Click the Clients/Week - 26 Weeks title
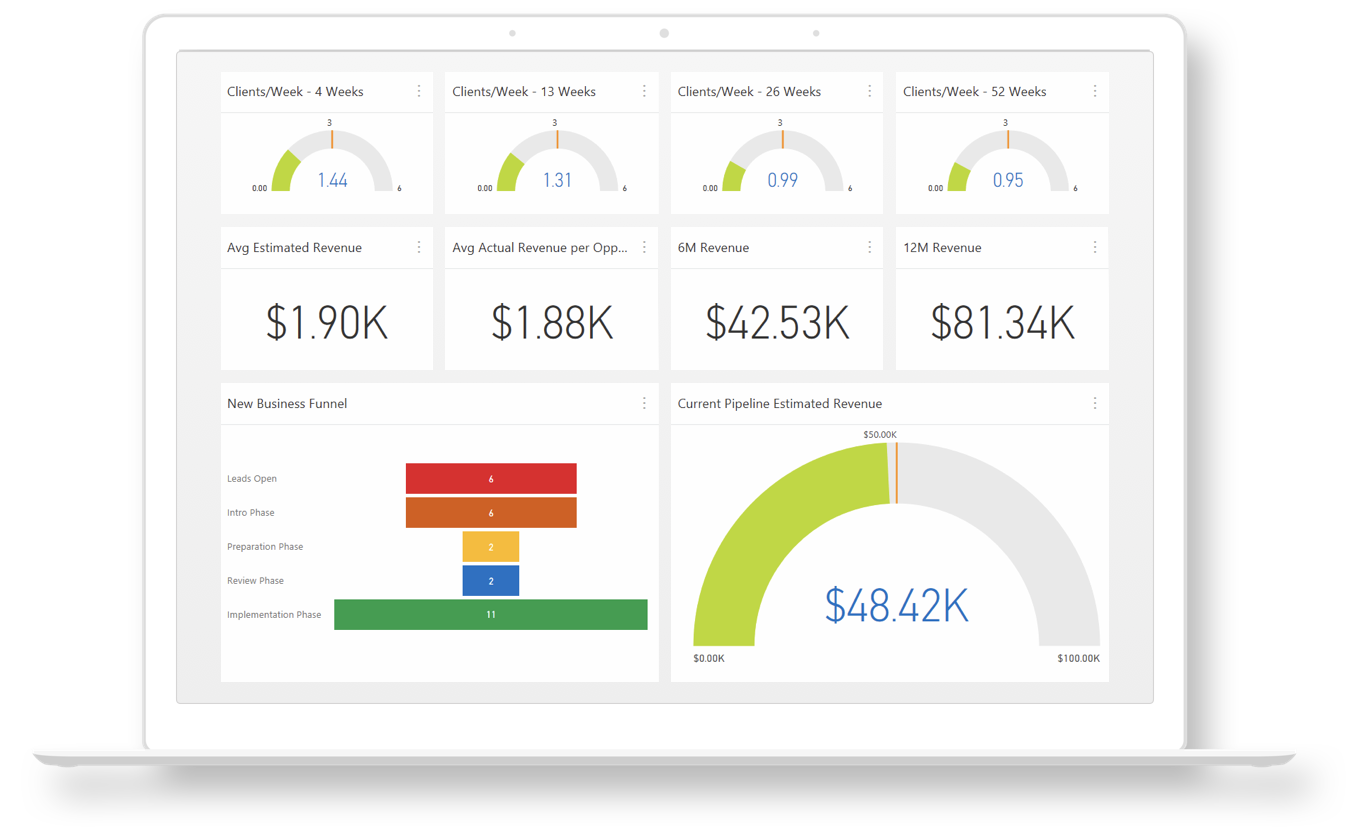Image resolution: width=1366 pixels, height=837 pixels. 749,92
